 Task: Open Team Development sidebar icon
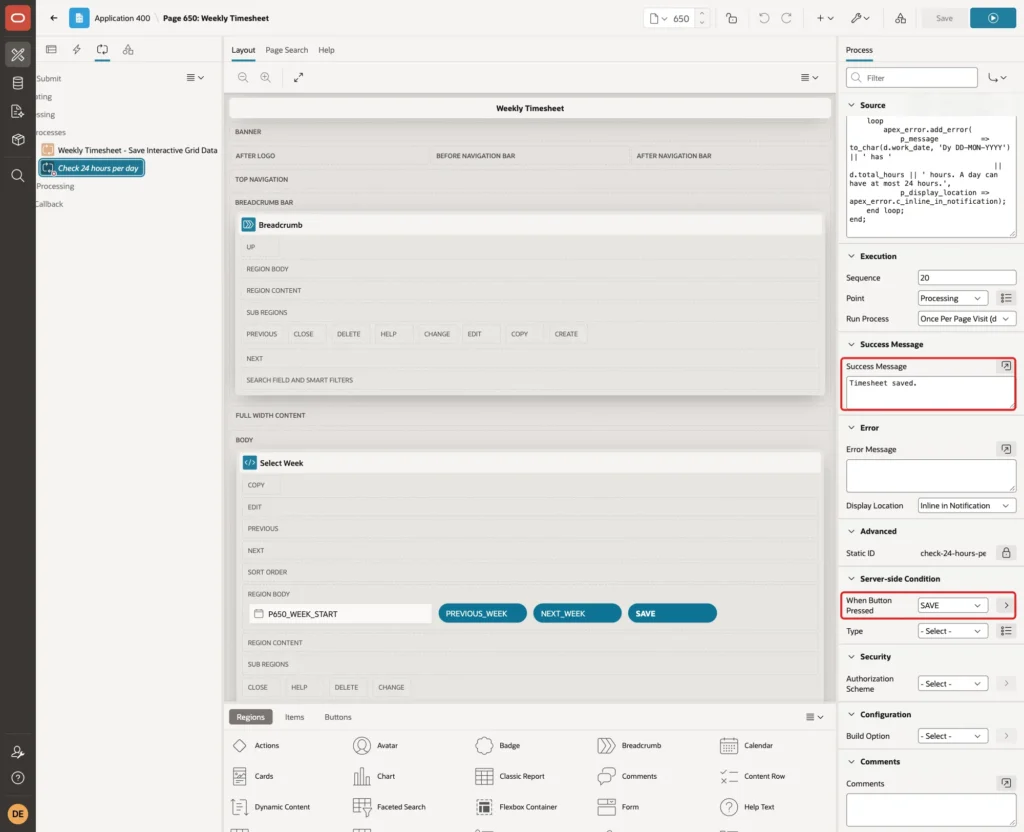coord(18,112)
